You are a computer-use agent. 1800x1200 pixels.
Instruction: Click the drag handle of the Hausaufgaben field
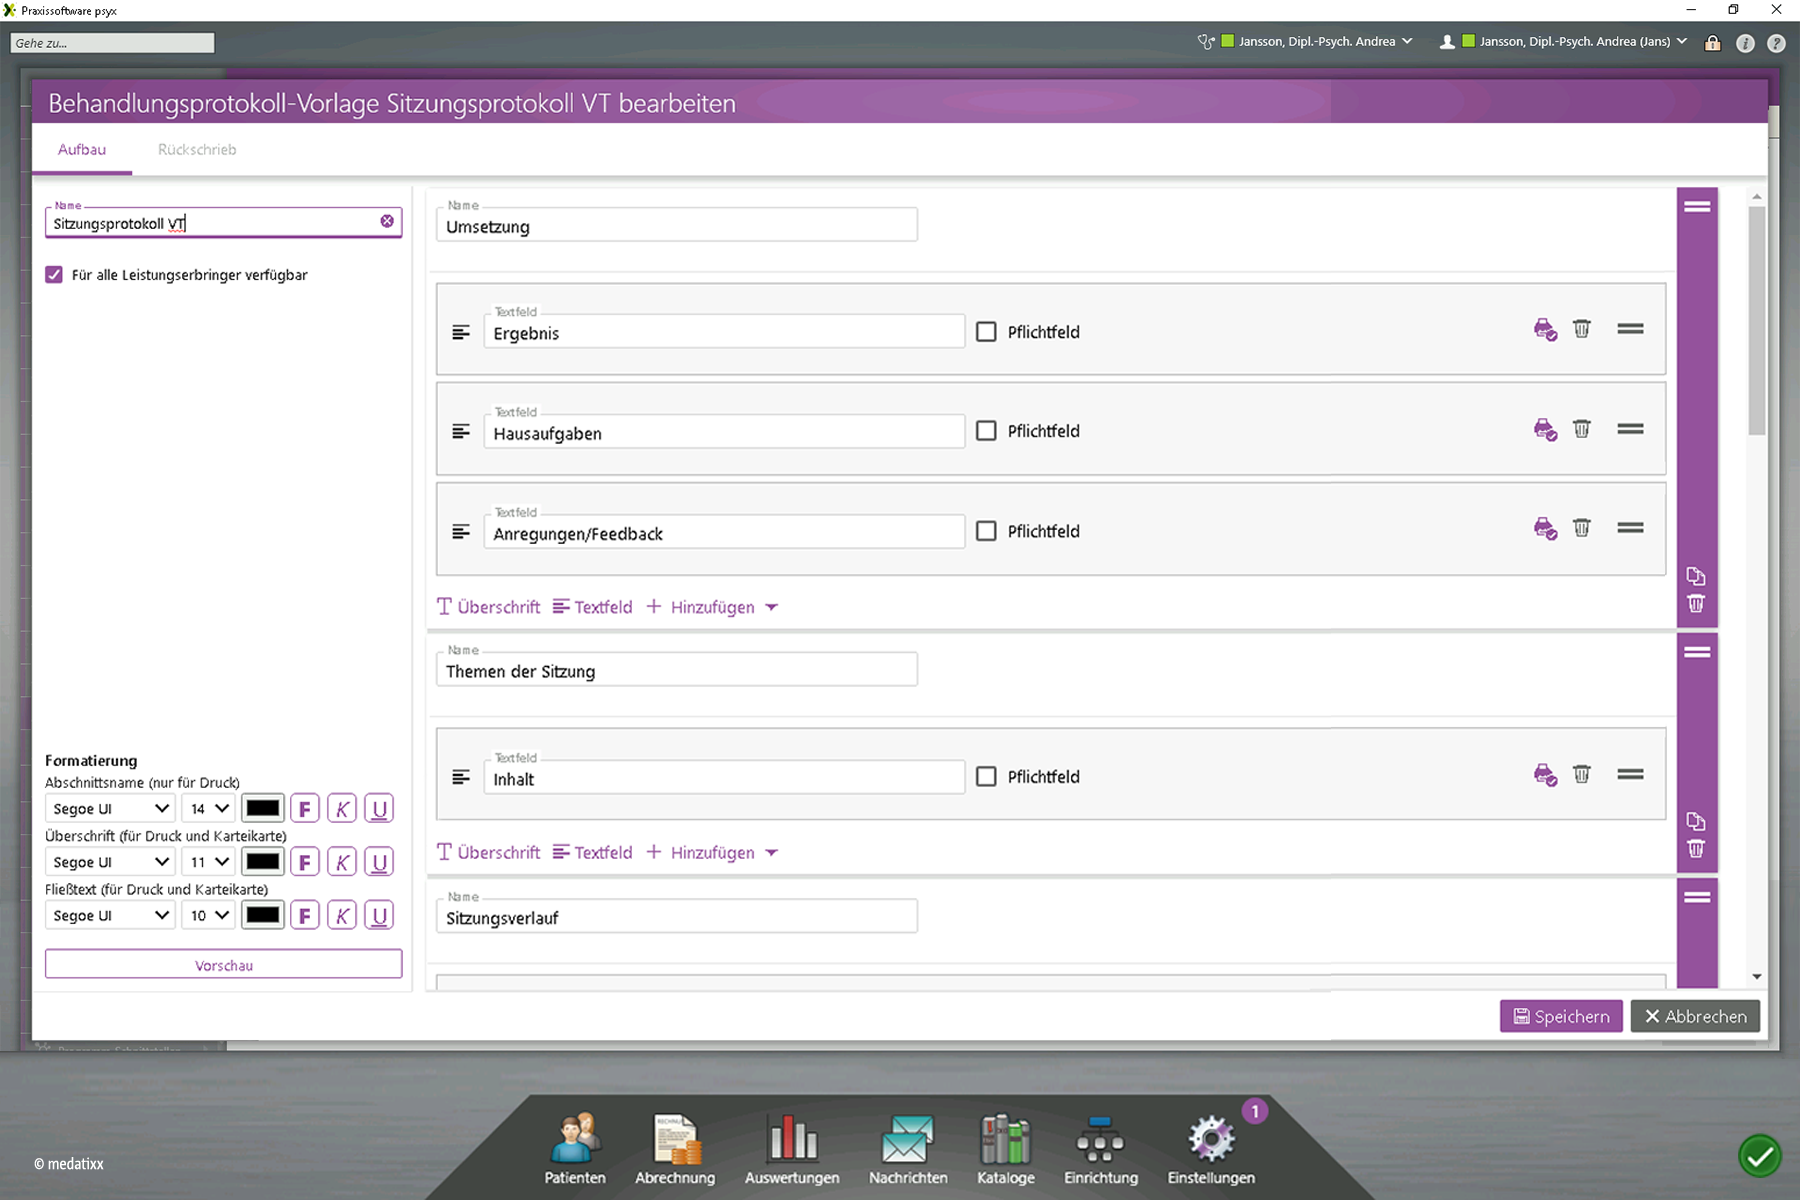click(x=1630, y=429)
